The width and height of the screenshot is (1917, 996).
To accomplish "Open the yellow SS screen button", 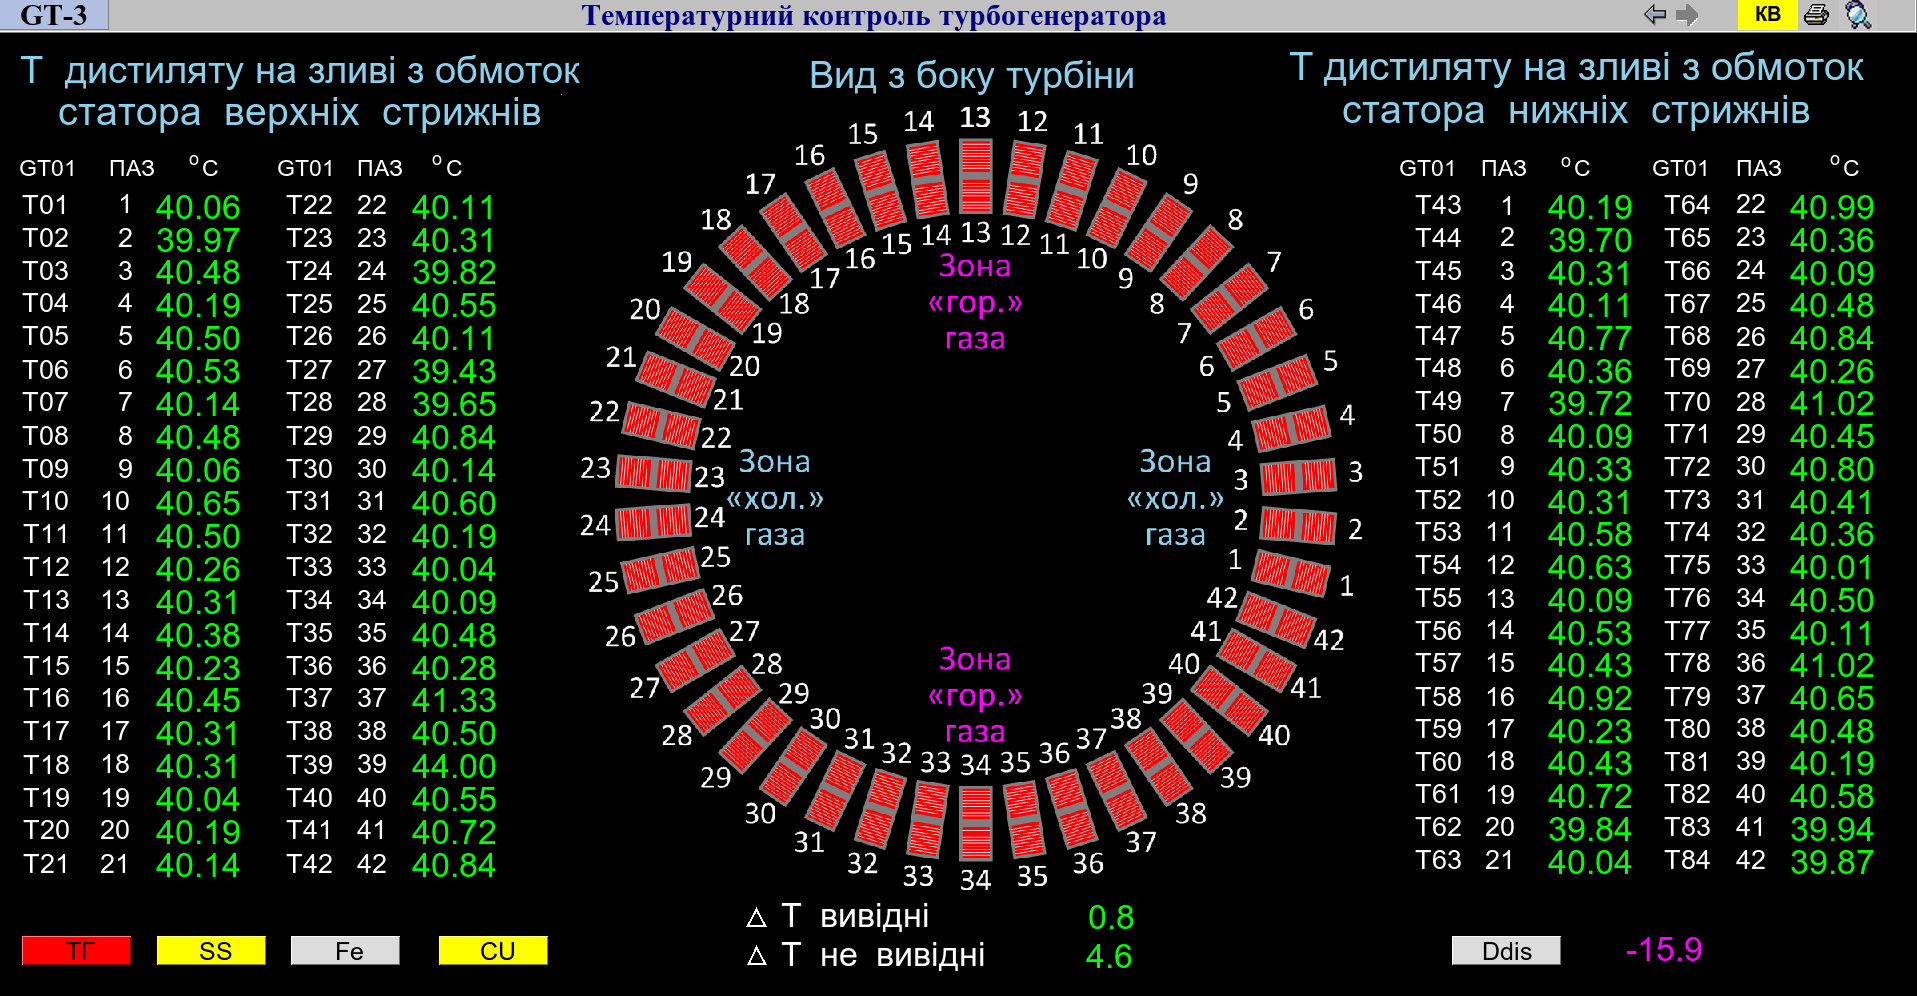I will [211, 950].
